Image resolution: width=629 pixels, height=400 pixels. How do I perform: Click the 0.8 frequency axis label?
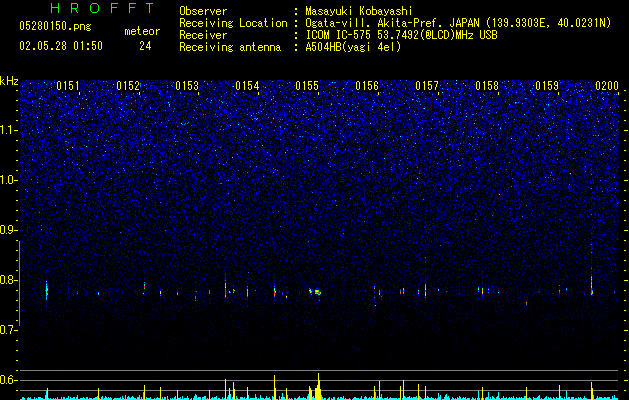[x=8, y=280]
